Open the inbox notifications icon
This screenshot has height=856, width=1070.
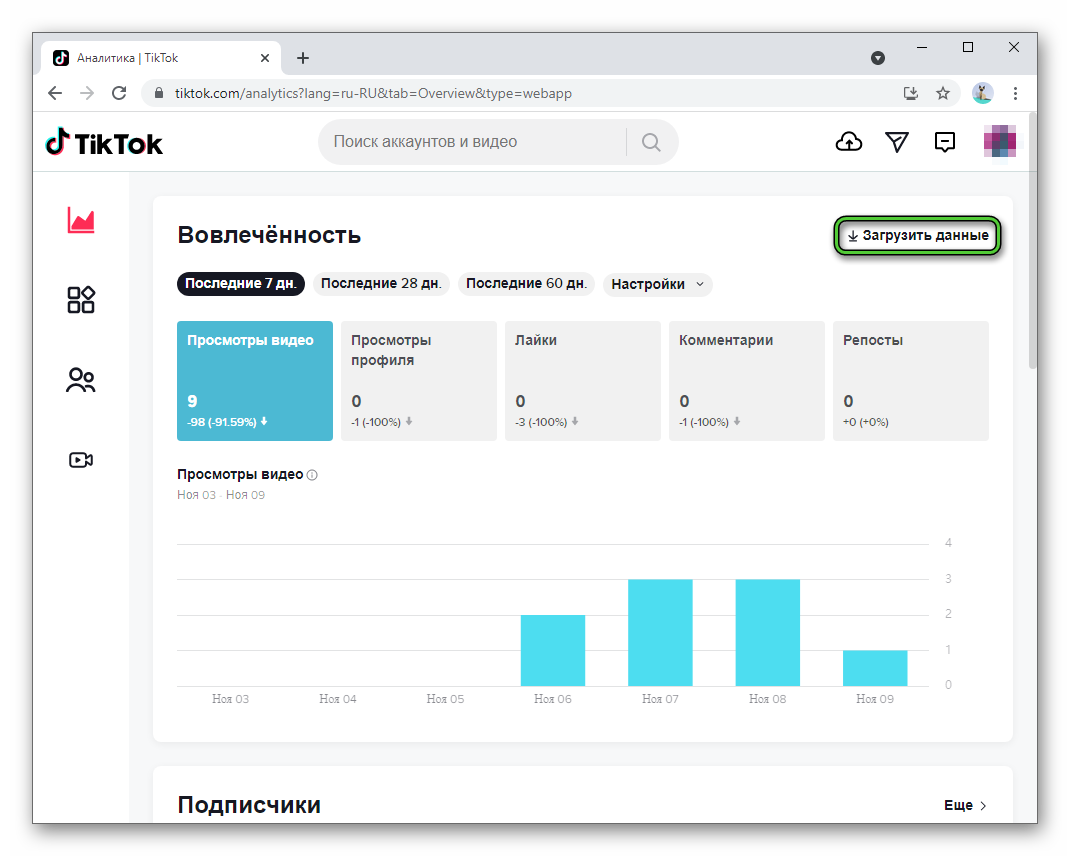(x=945, y=142)
